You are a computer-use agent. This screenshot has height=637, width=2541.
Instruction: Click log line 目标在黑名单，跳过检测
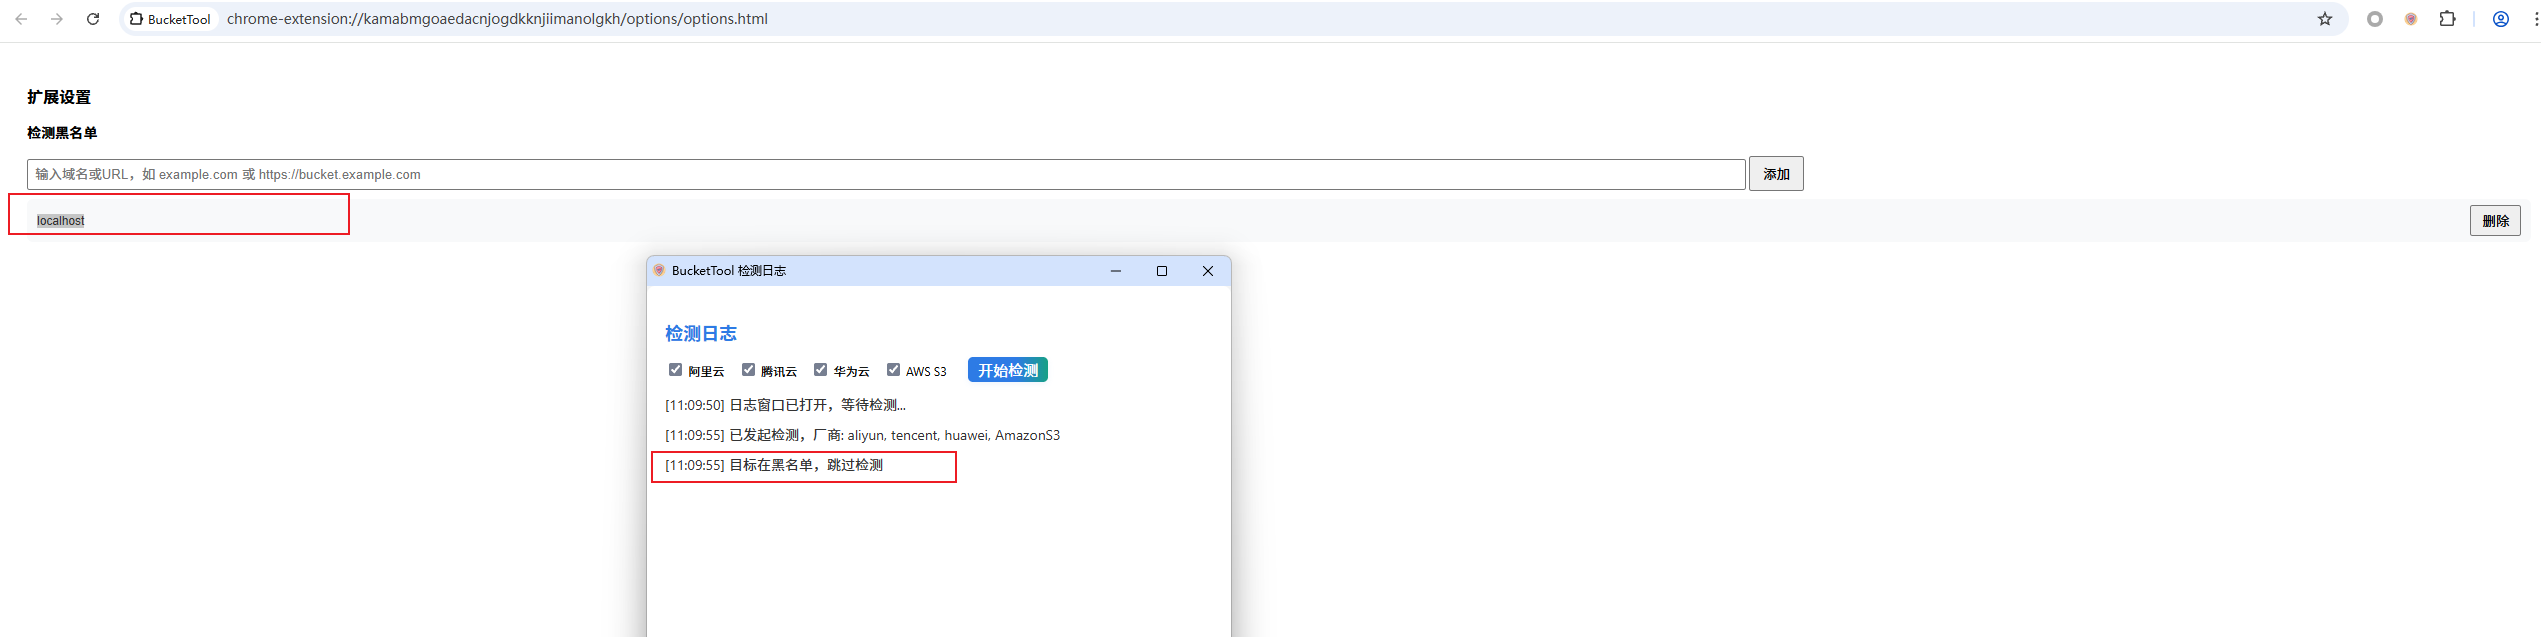[x=774, y=465]
